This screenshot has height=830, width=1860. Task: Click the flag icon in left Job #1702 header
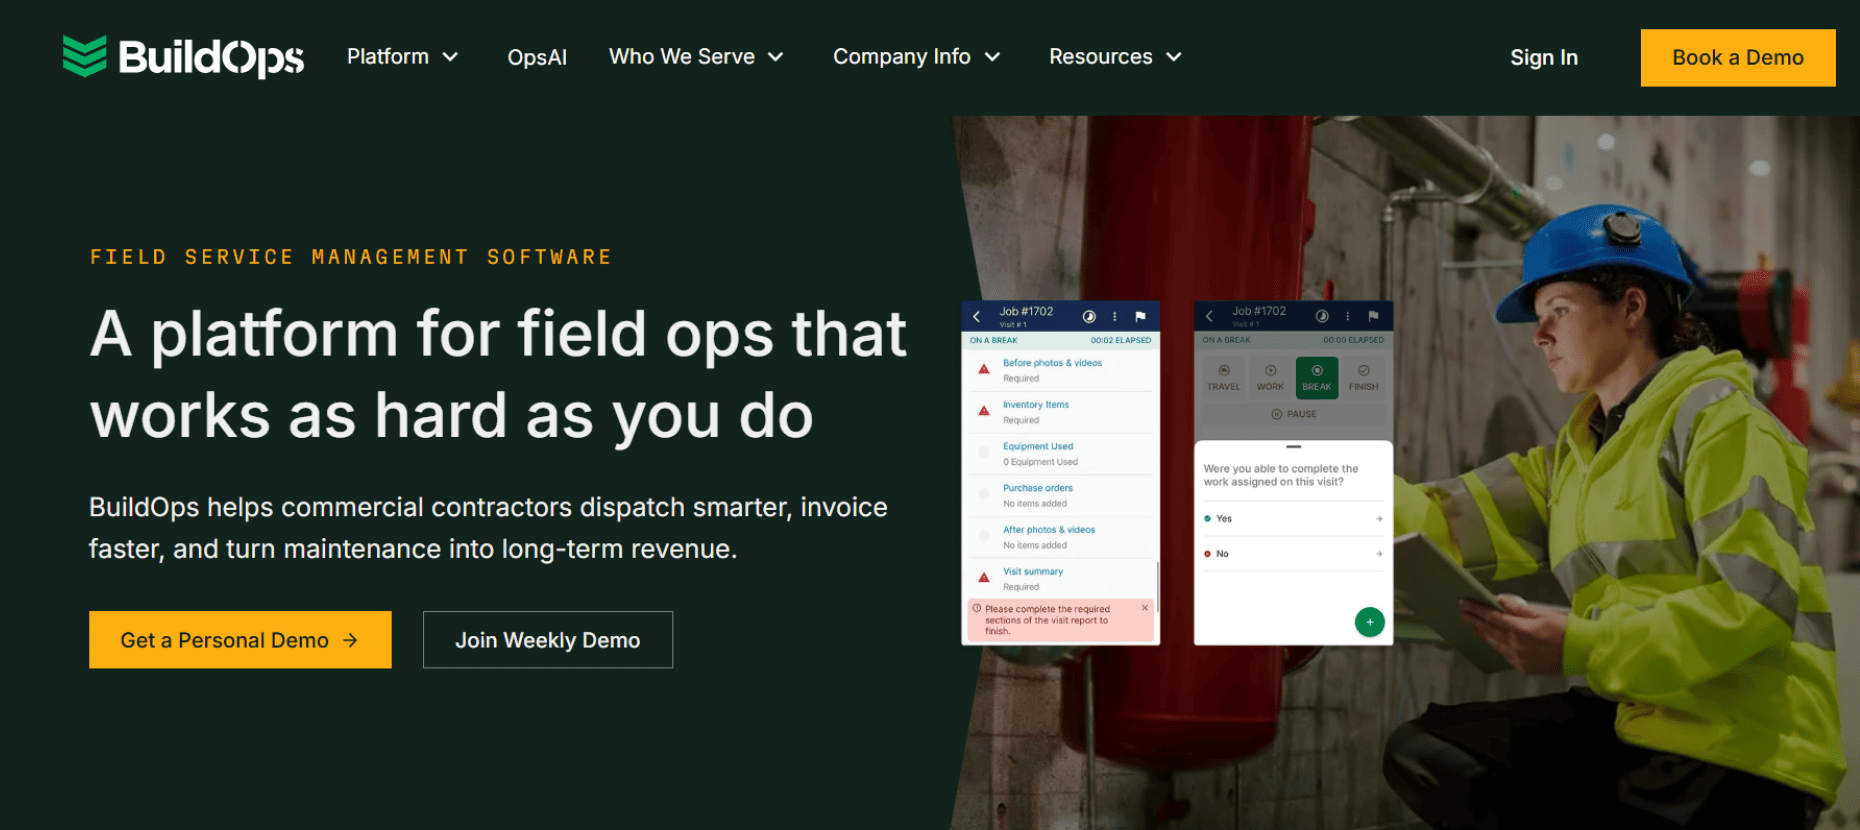(1140, 316)
